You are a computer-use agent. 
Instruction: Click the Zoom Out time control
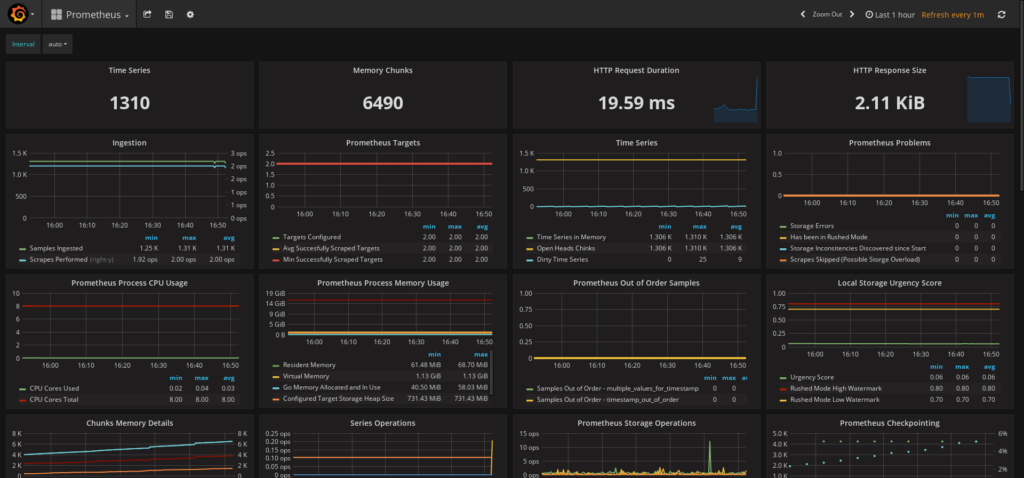(827, 14)
